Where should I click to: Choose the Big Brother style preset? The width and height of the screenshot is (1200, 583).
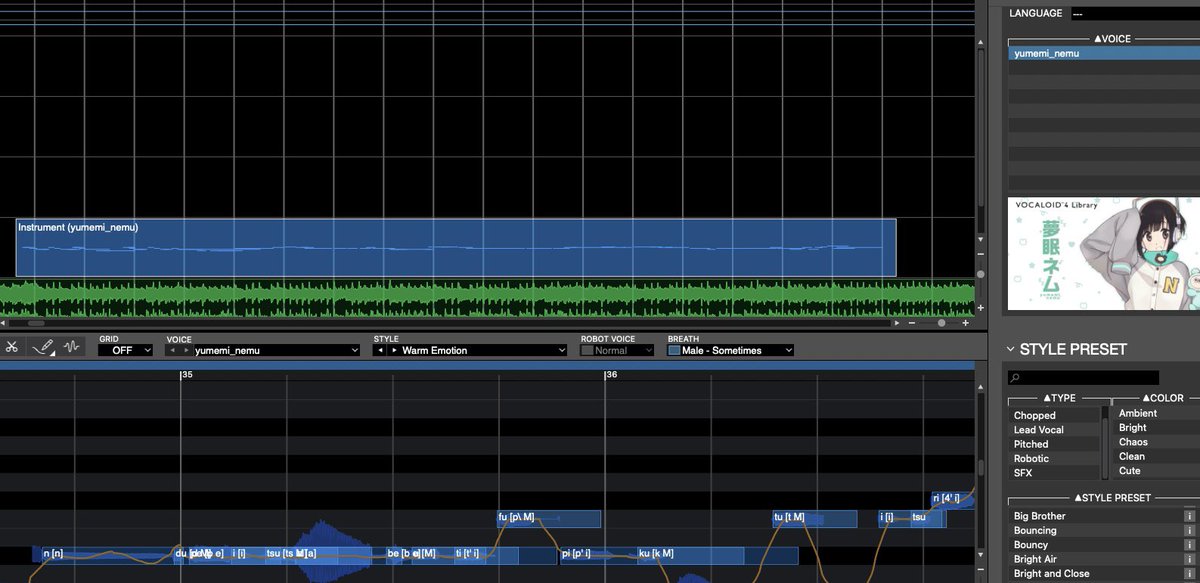(x=1095, y=516)
